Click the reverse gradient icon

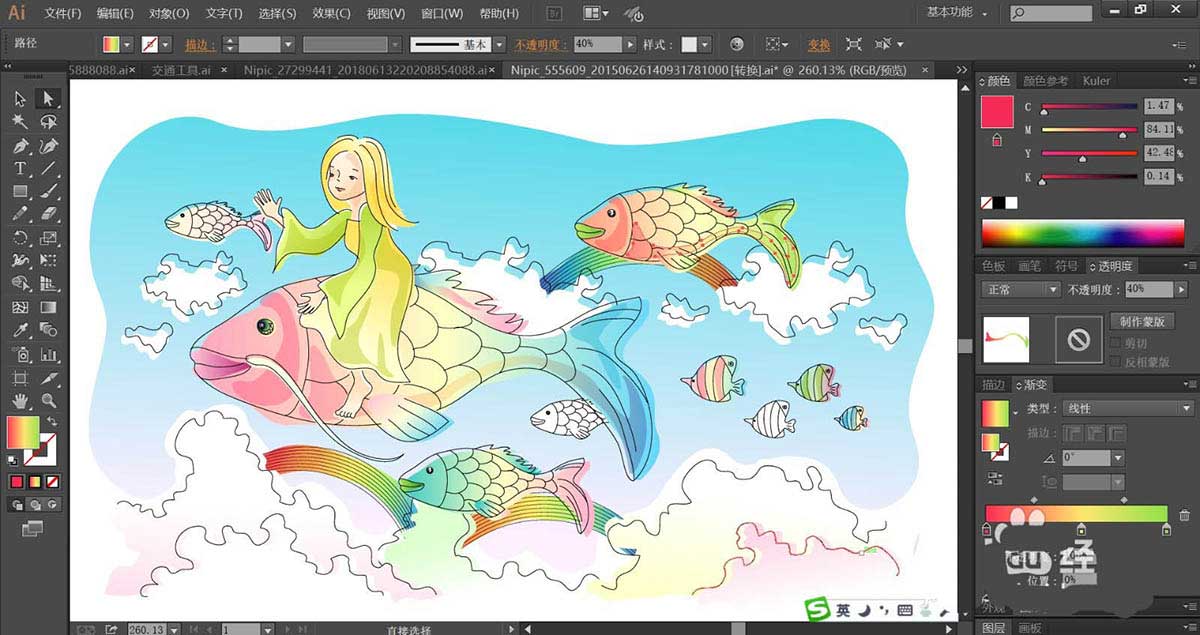click(996, 479)
